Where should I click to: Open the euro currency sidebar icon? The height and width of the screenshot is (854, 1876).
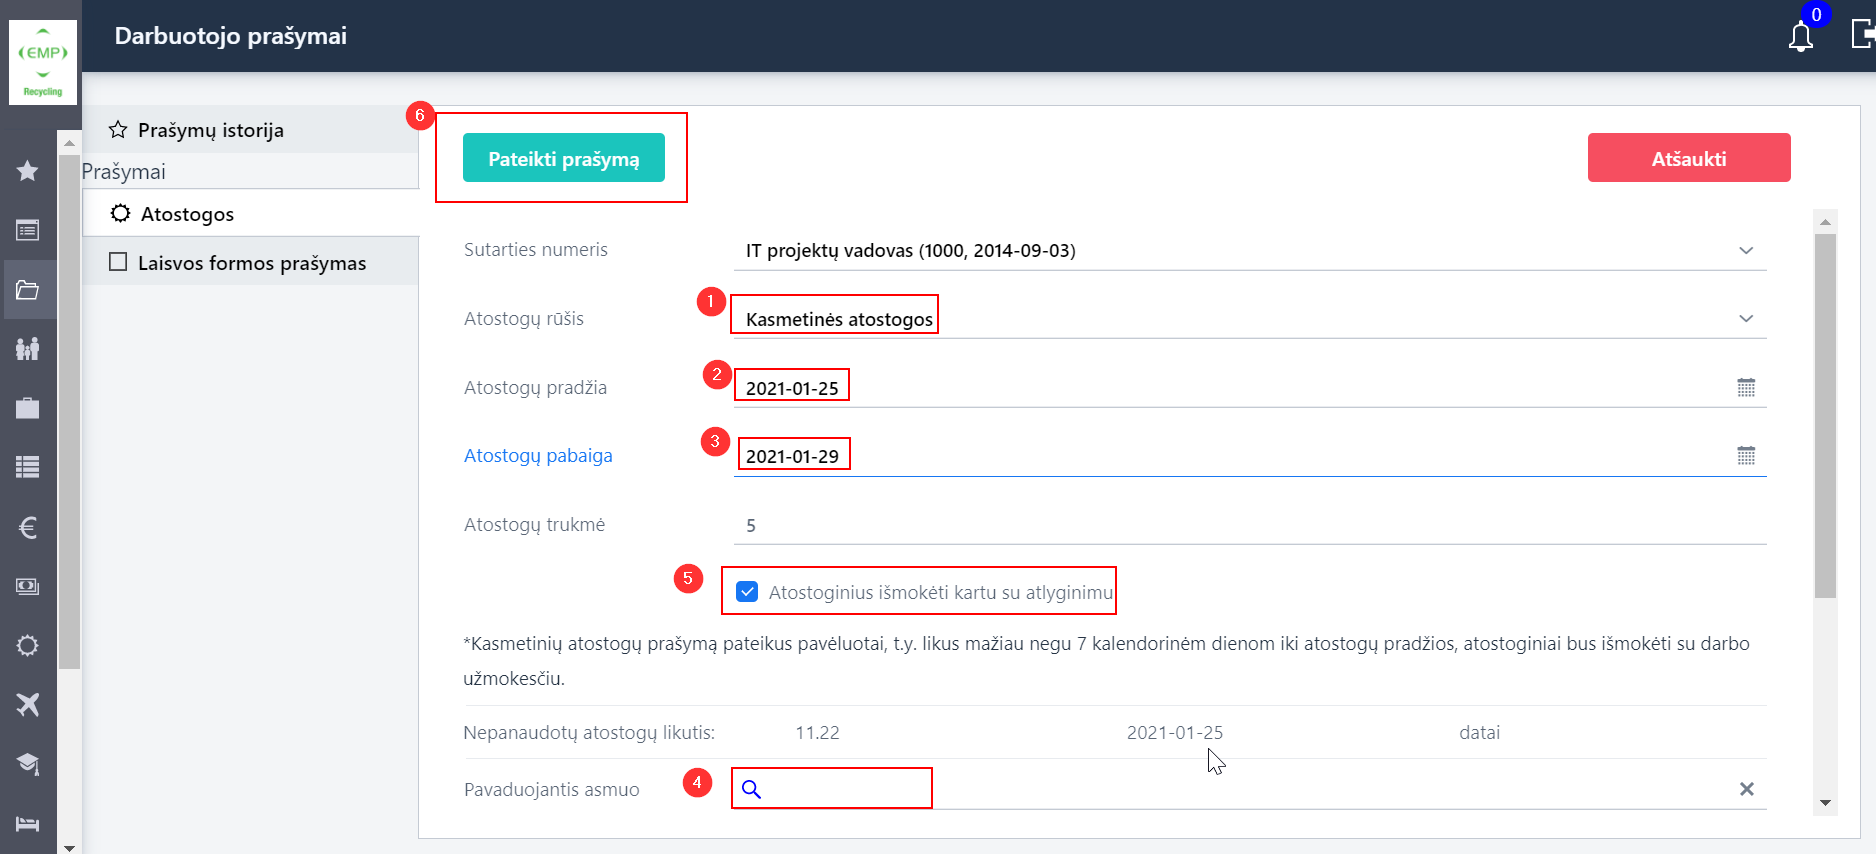pos(28,527)
